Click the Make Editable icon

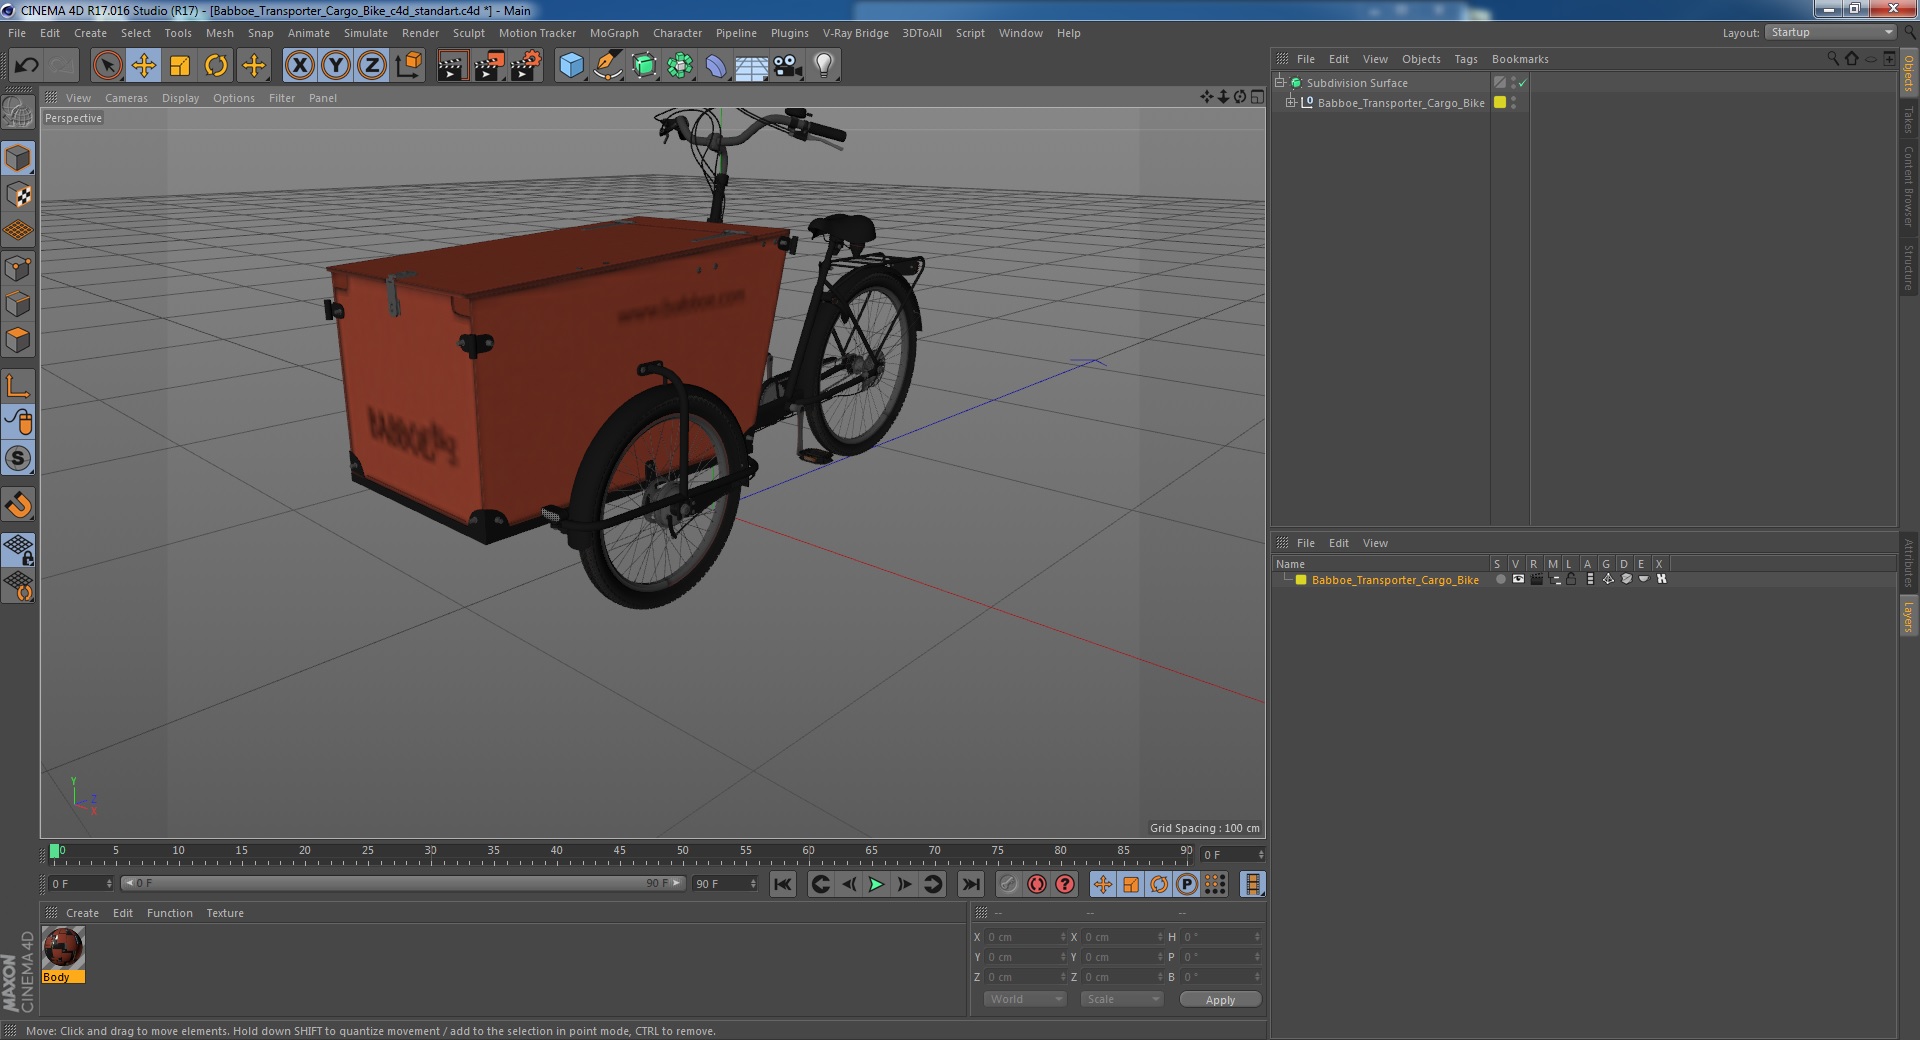pyautogui.click(x=18, y=112)
